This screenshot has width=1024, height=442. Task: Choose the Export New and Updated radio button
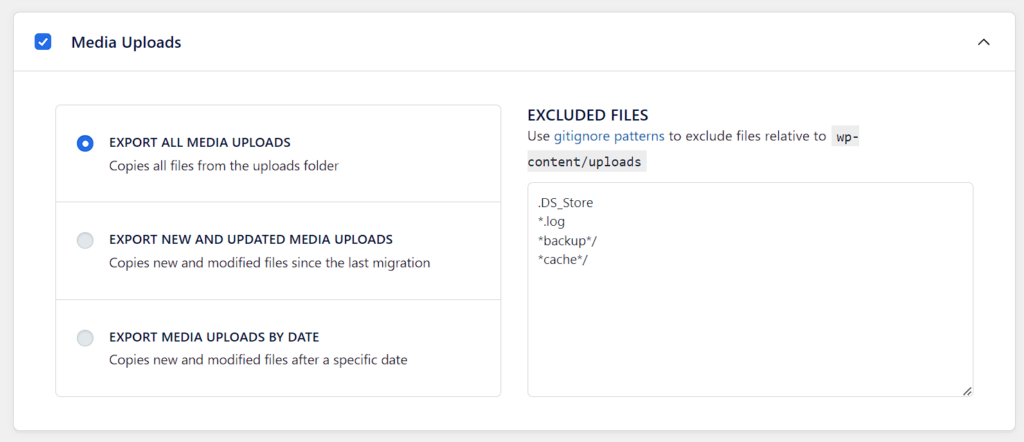tap(85, 240)
